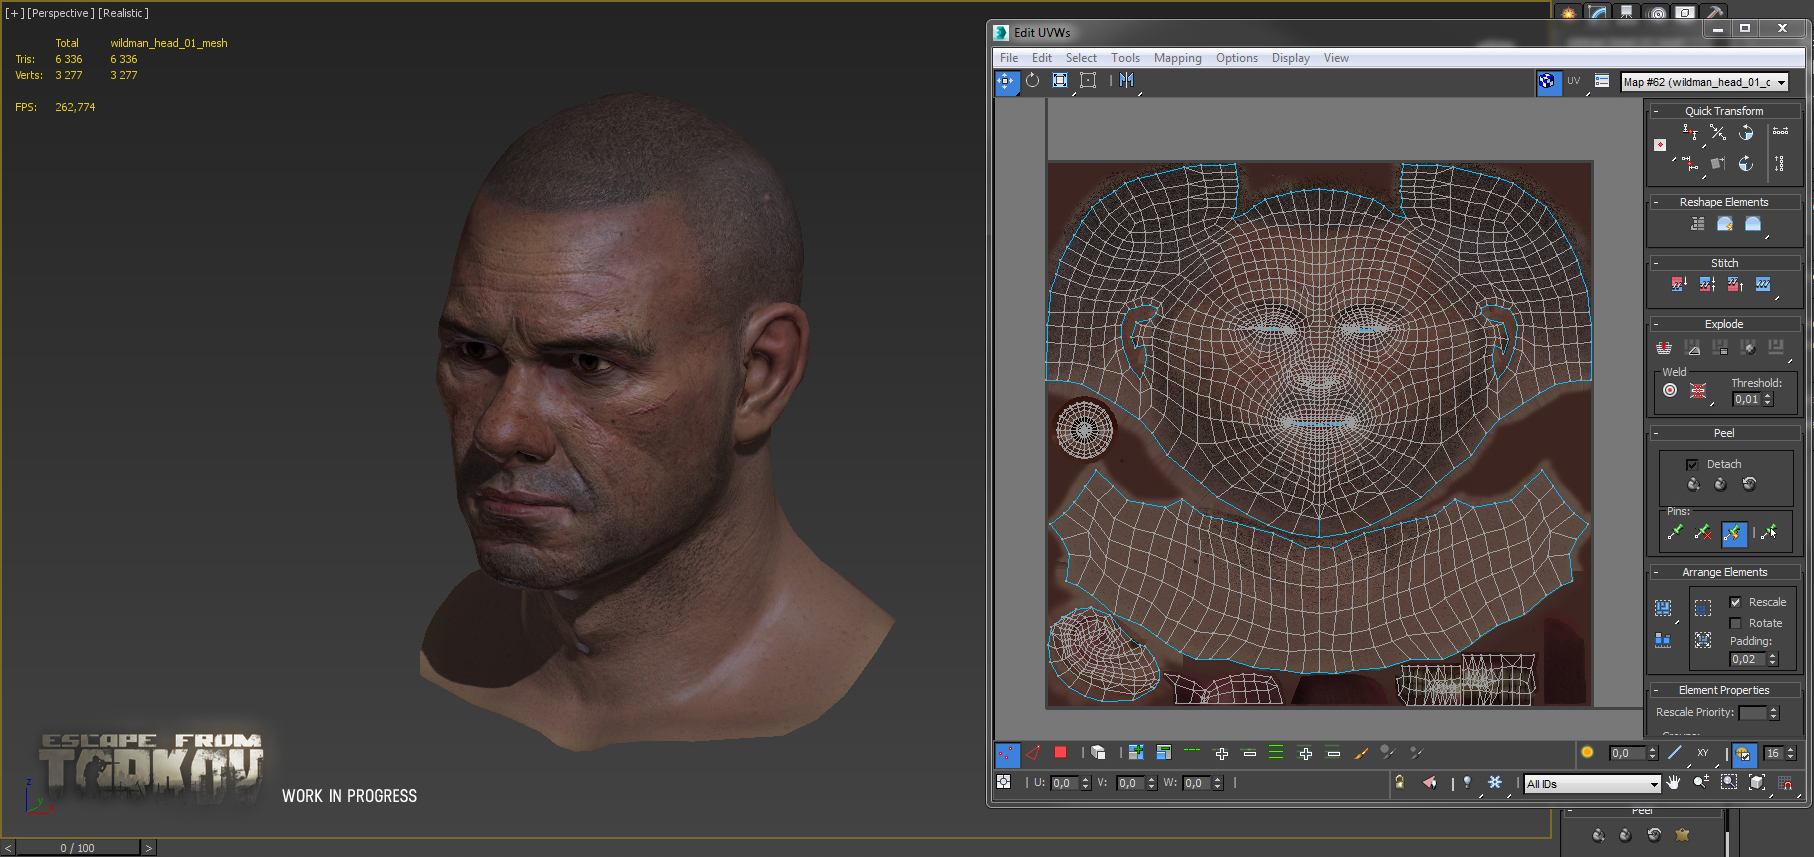
Task: Toggle the Detach checkbox in Peel
Action: point(1692,465)
